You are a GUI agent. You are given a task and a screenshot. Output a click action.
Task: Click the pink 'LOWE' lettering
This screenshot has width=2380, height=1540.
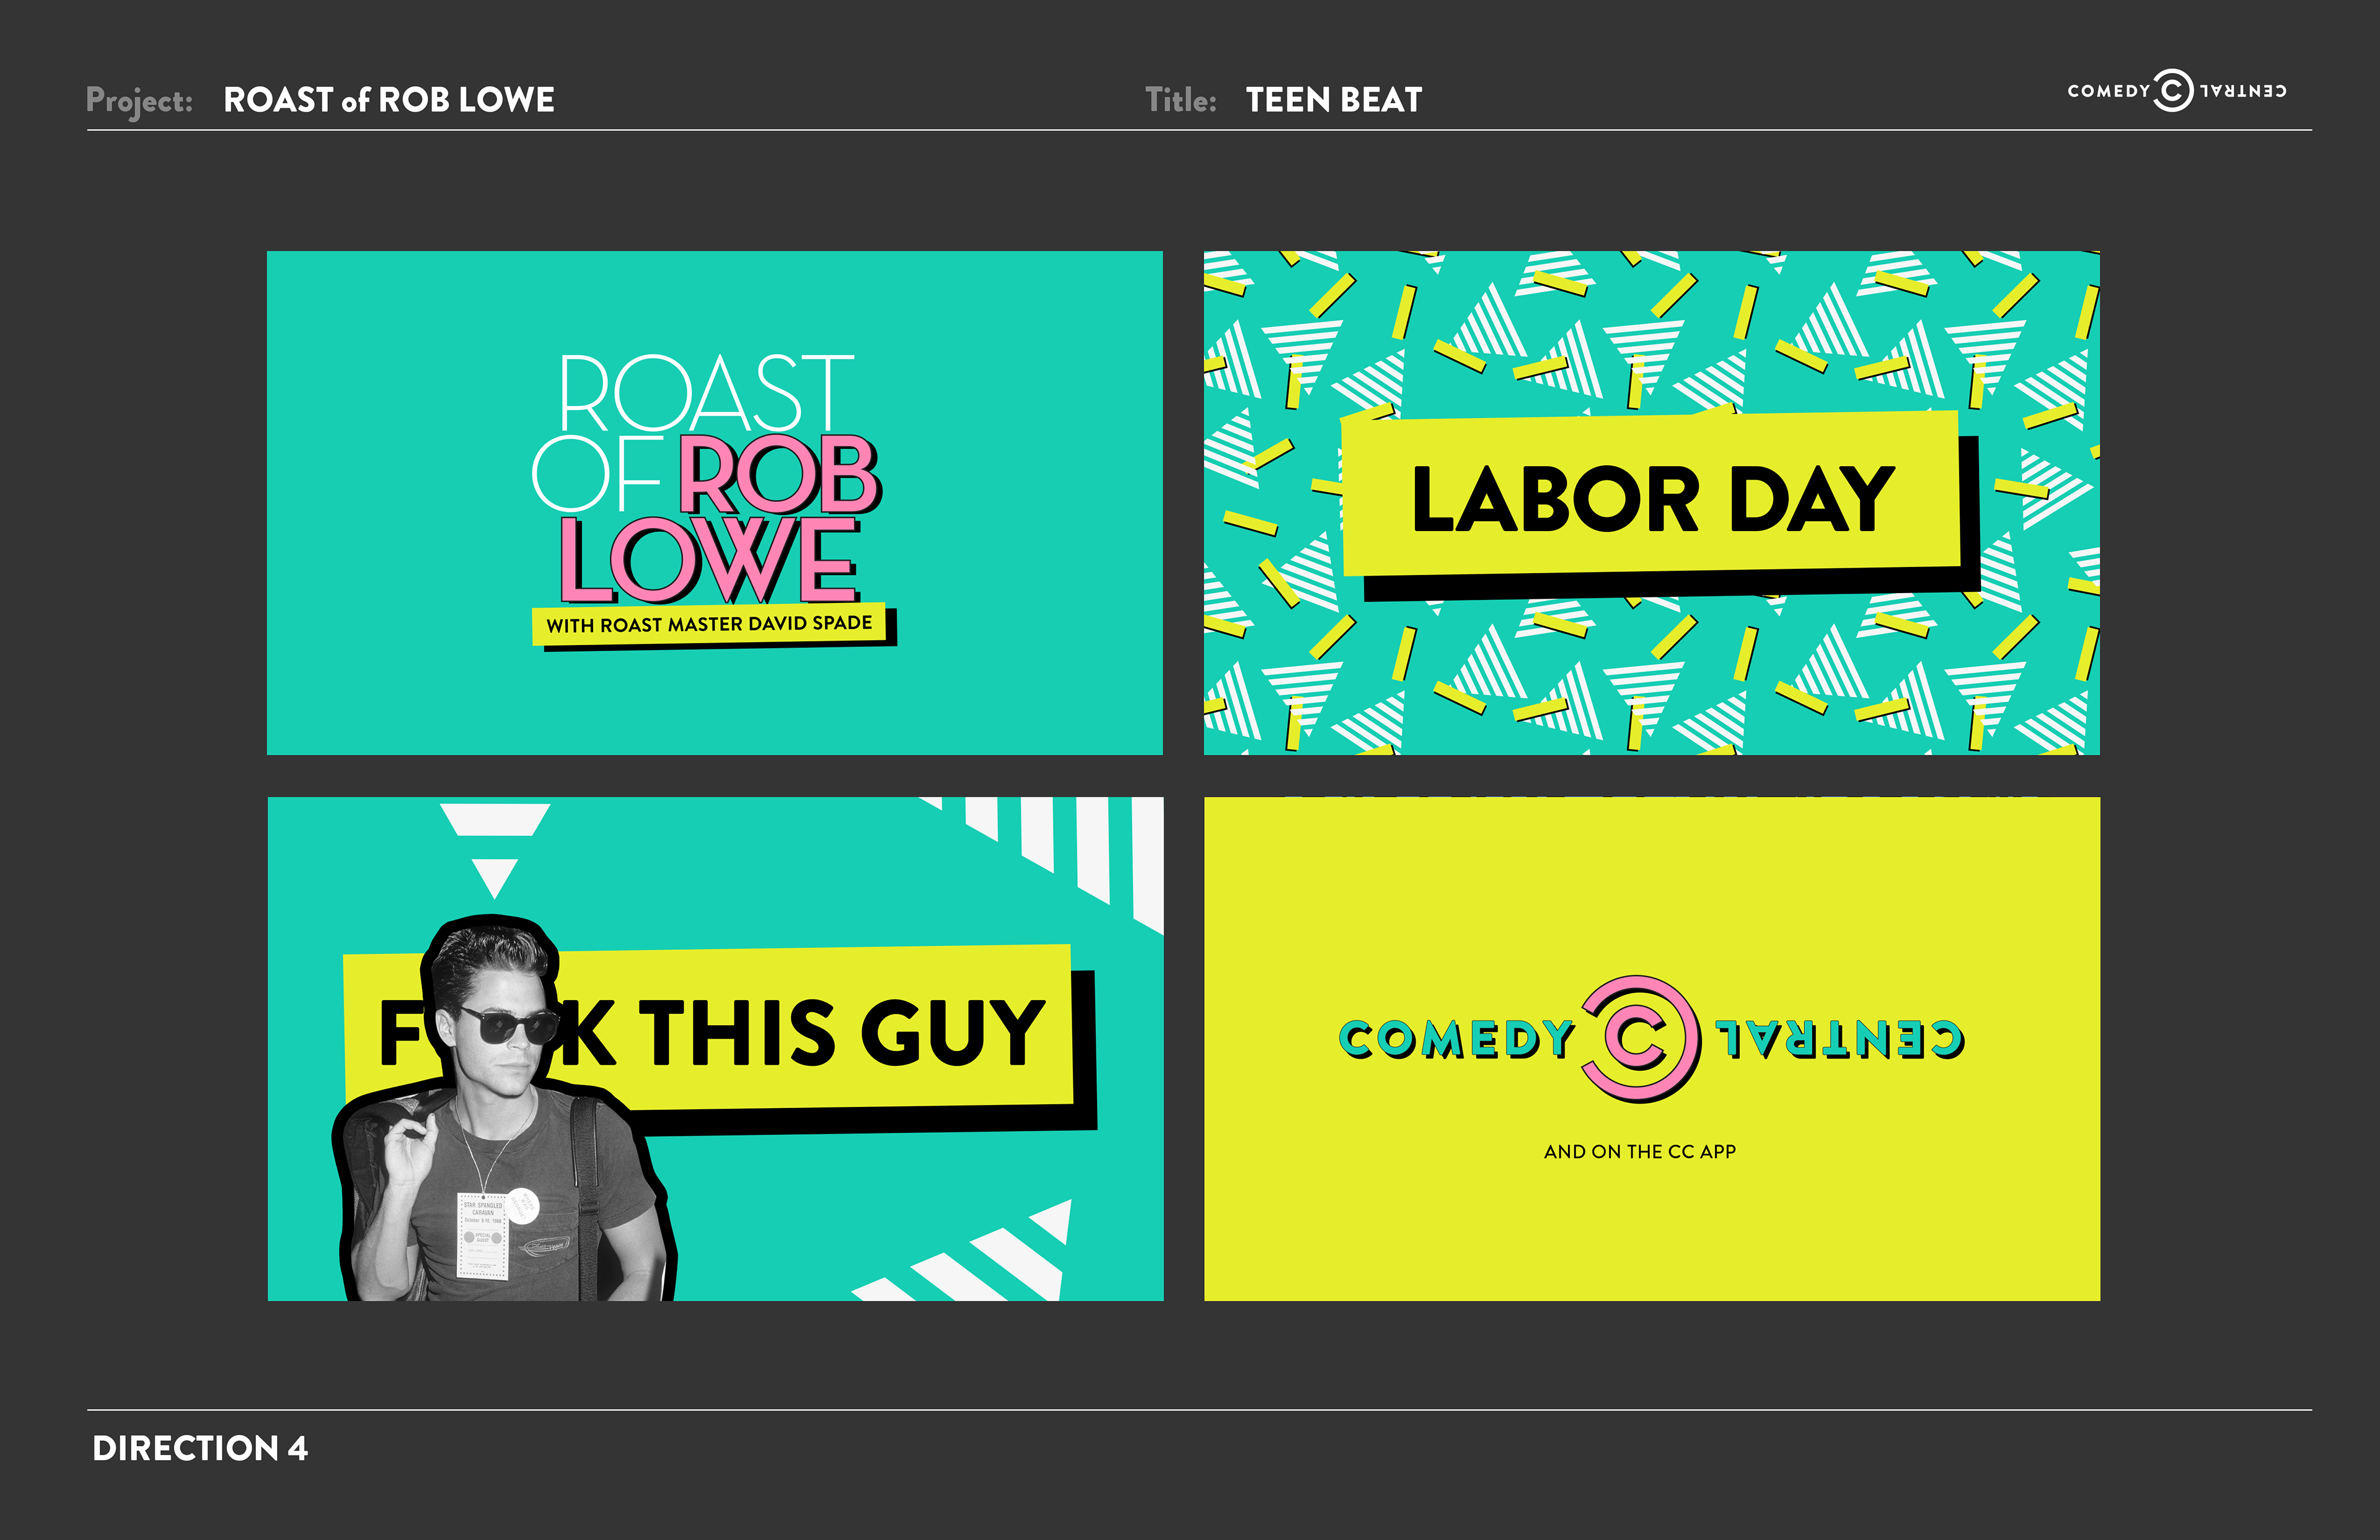709,560
